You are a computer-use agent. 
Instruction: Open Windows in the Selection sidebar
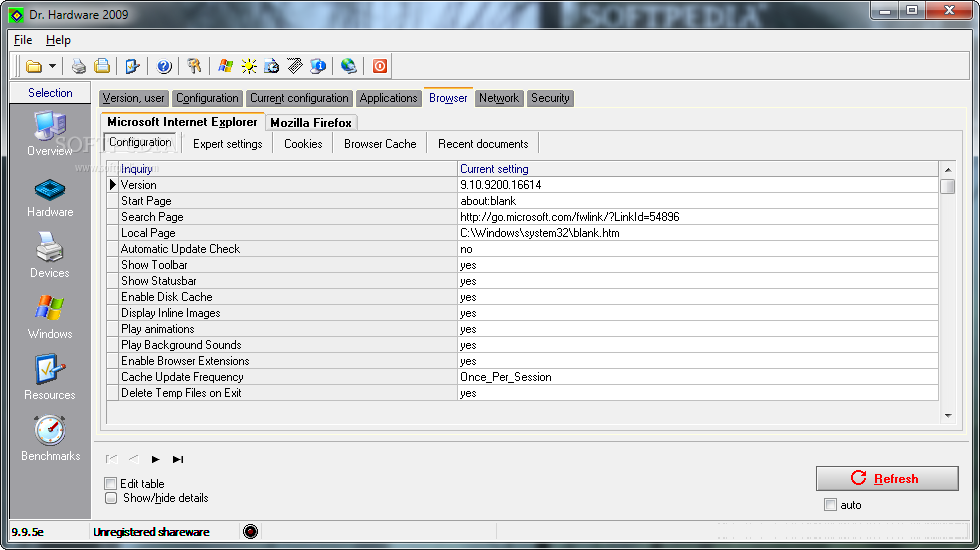click(x=50, y=318)
